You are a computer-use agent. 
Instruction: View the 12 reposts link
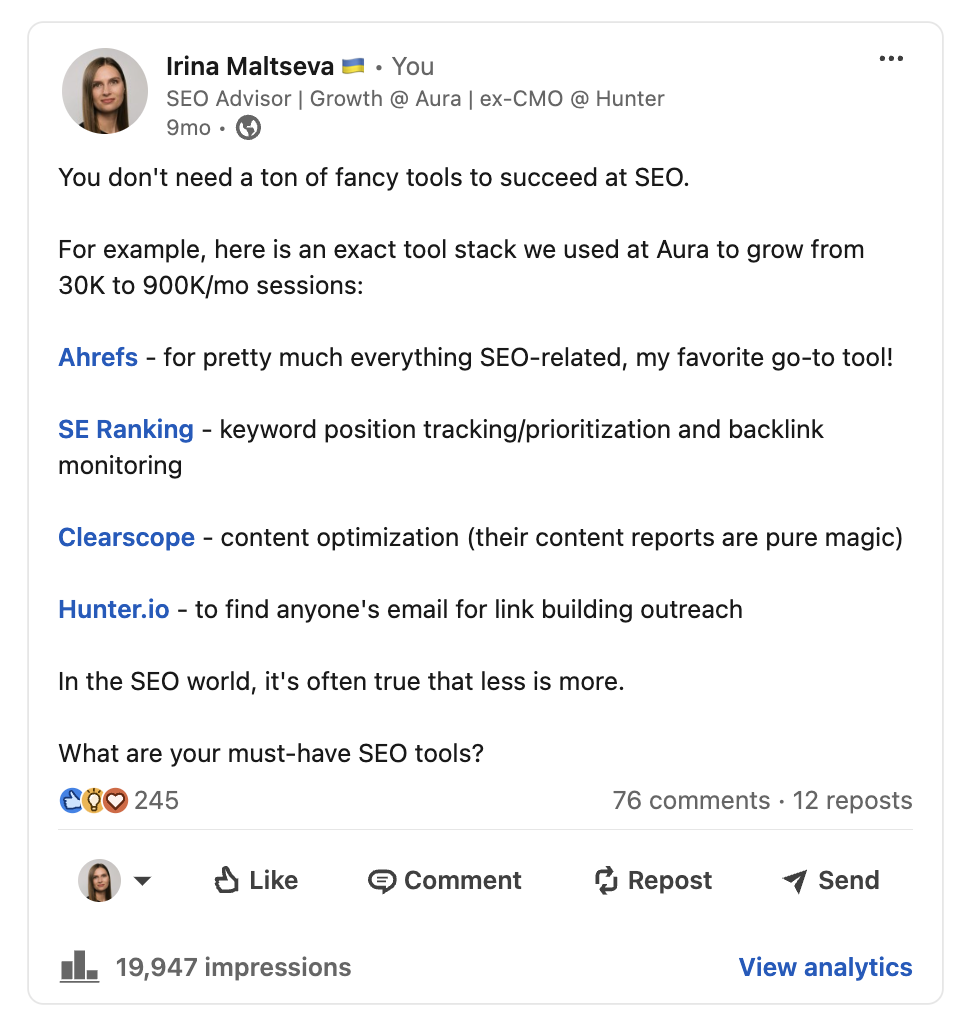pyautogui.click(x=852, y=801)
